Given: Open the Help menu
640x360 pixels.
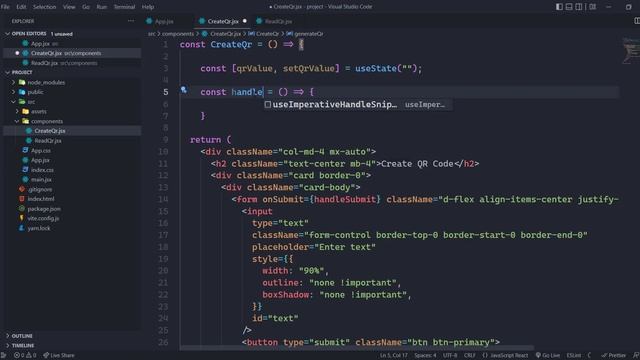Looking at the screenshot, I should pos(148,7).
